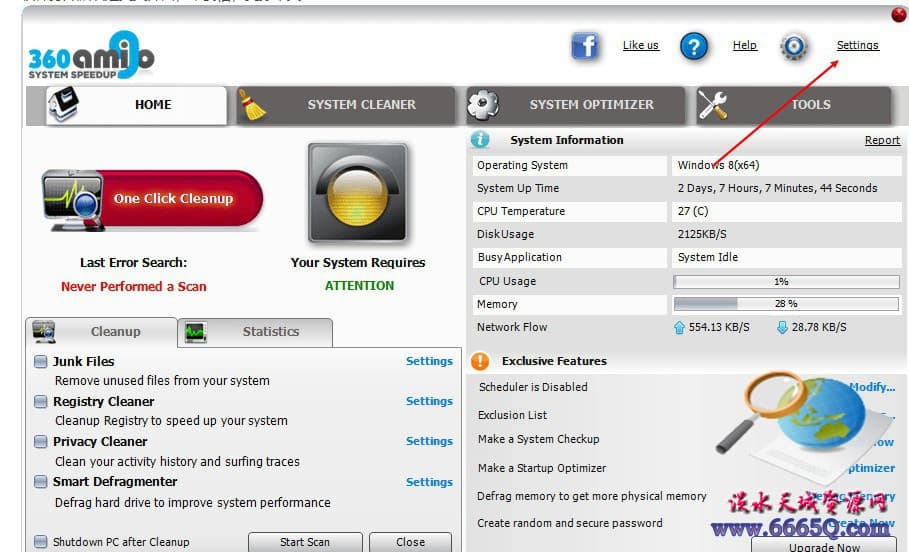Open Junk Files Settings link

(x=429, y=361)
